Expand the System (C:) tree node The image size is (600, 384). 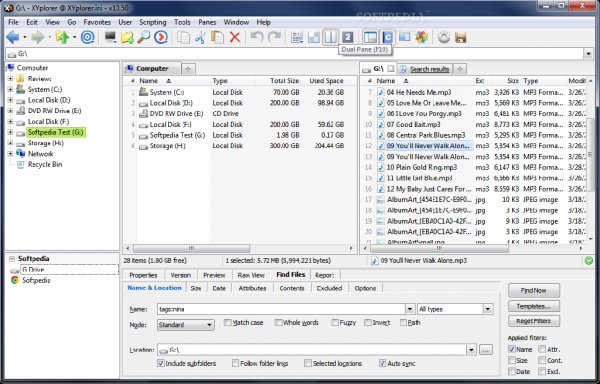10,89
